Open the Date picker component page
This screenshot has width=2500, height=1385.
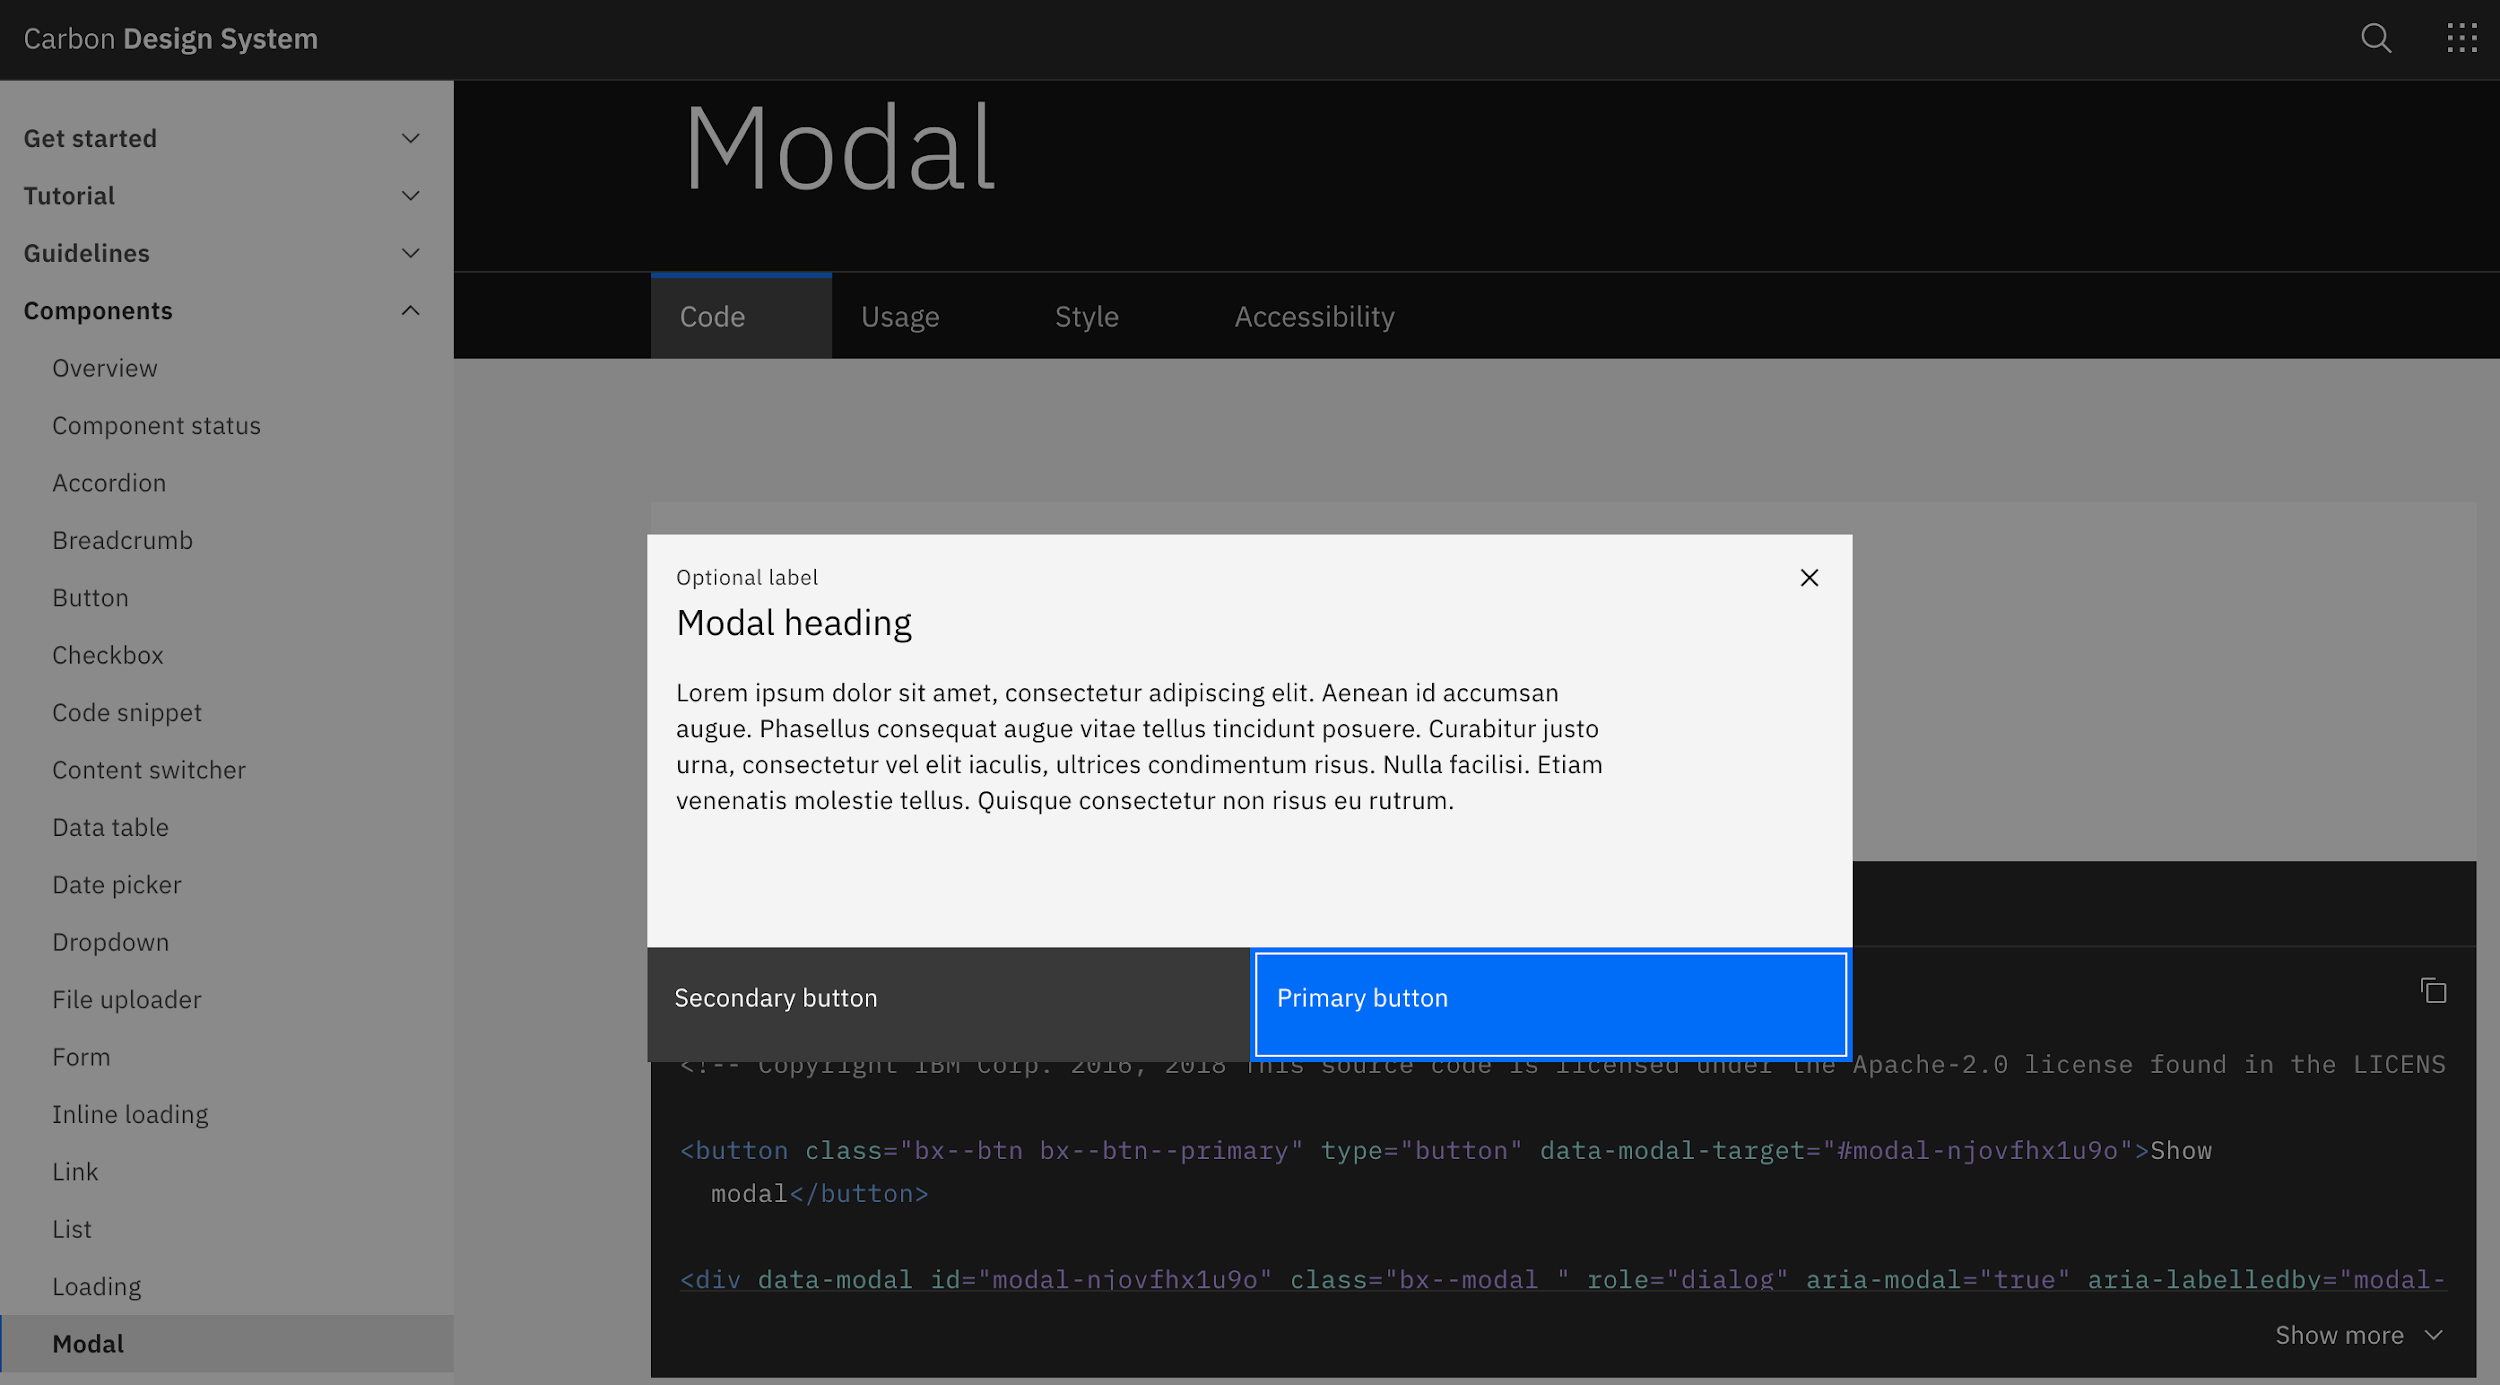click(x=116, y=884)
